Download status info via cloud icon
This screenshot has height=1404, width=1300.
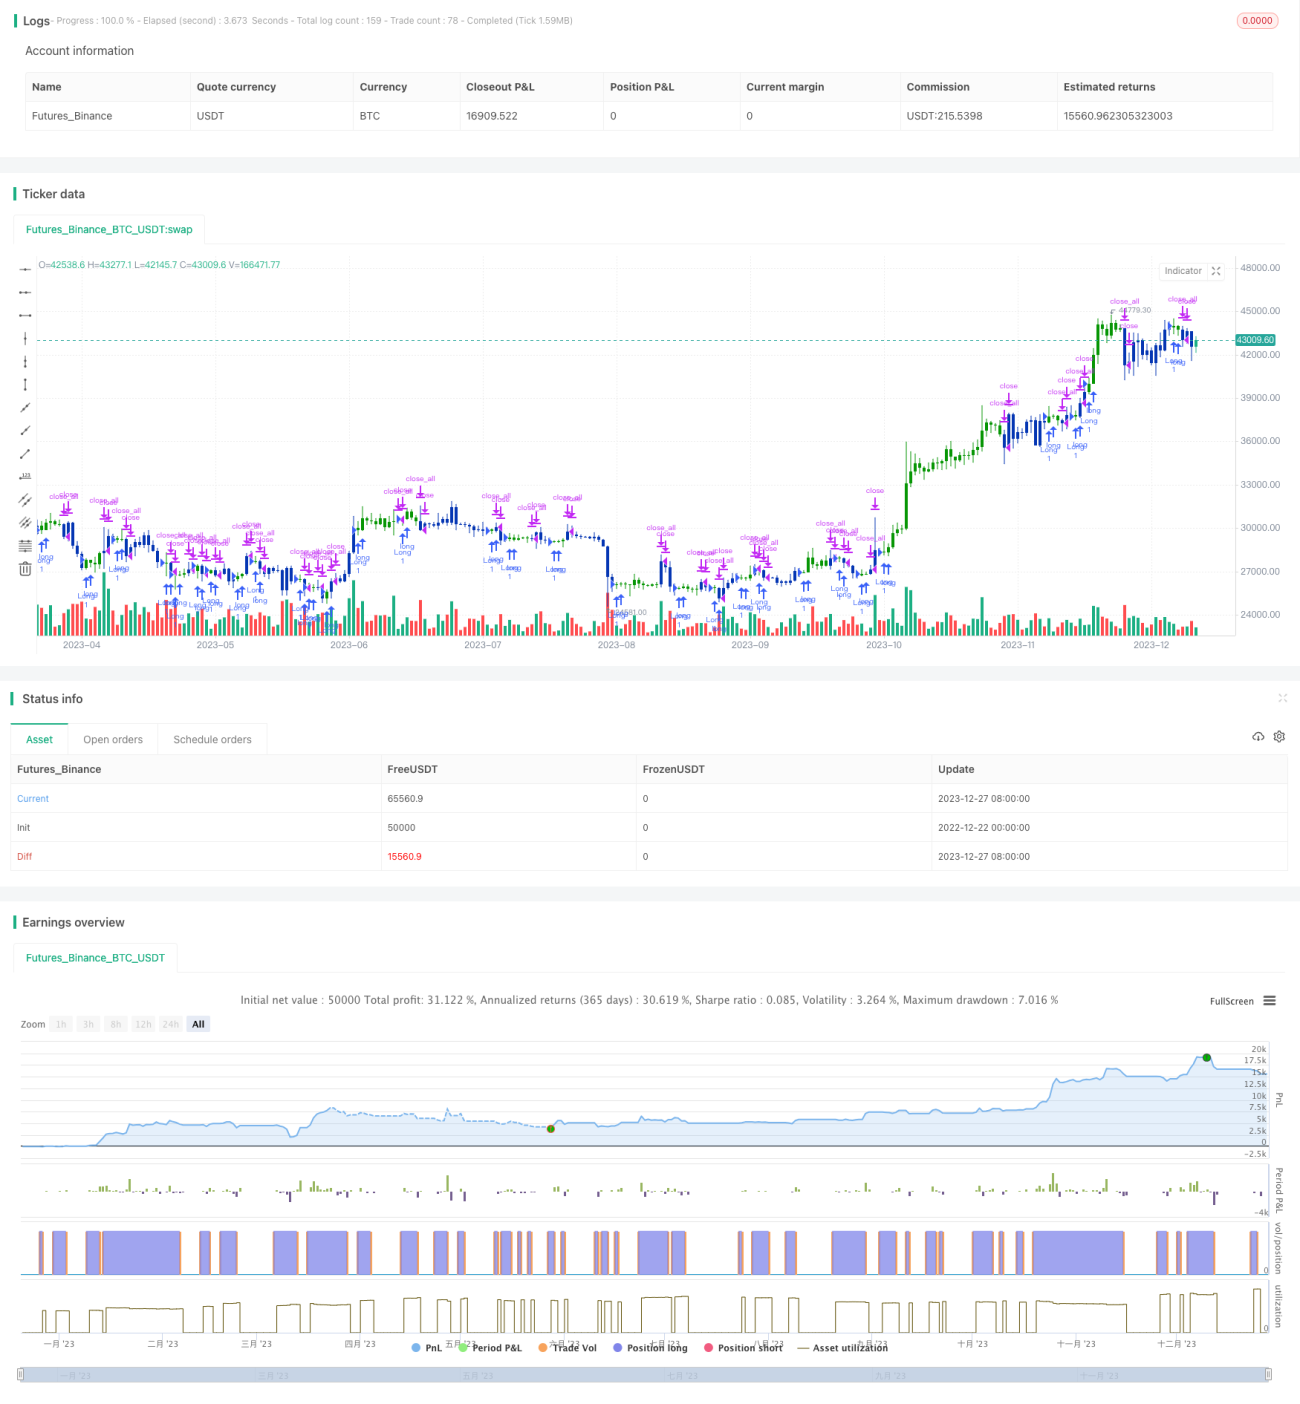point(1258,737)
